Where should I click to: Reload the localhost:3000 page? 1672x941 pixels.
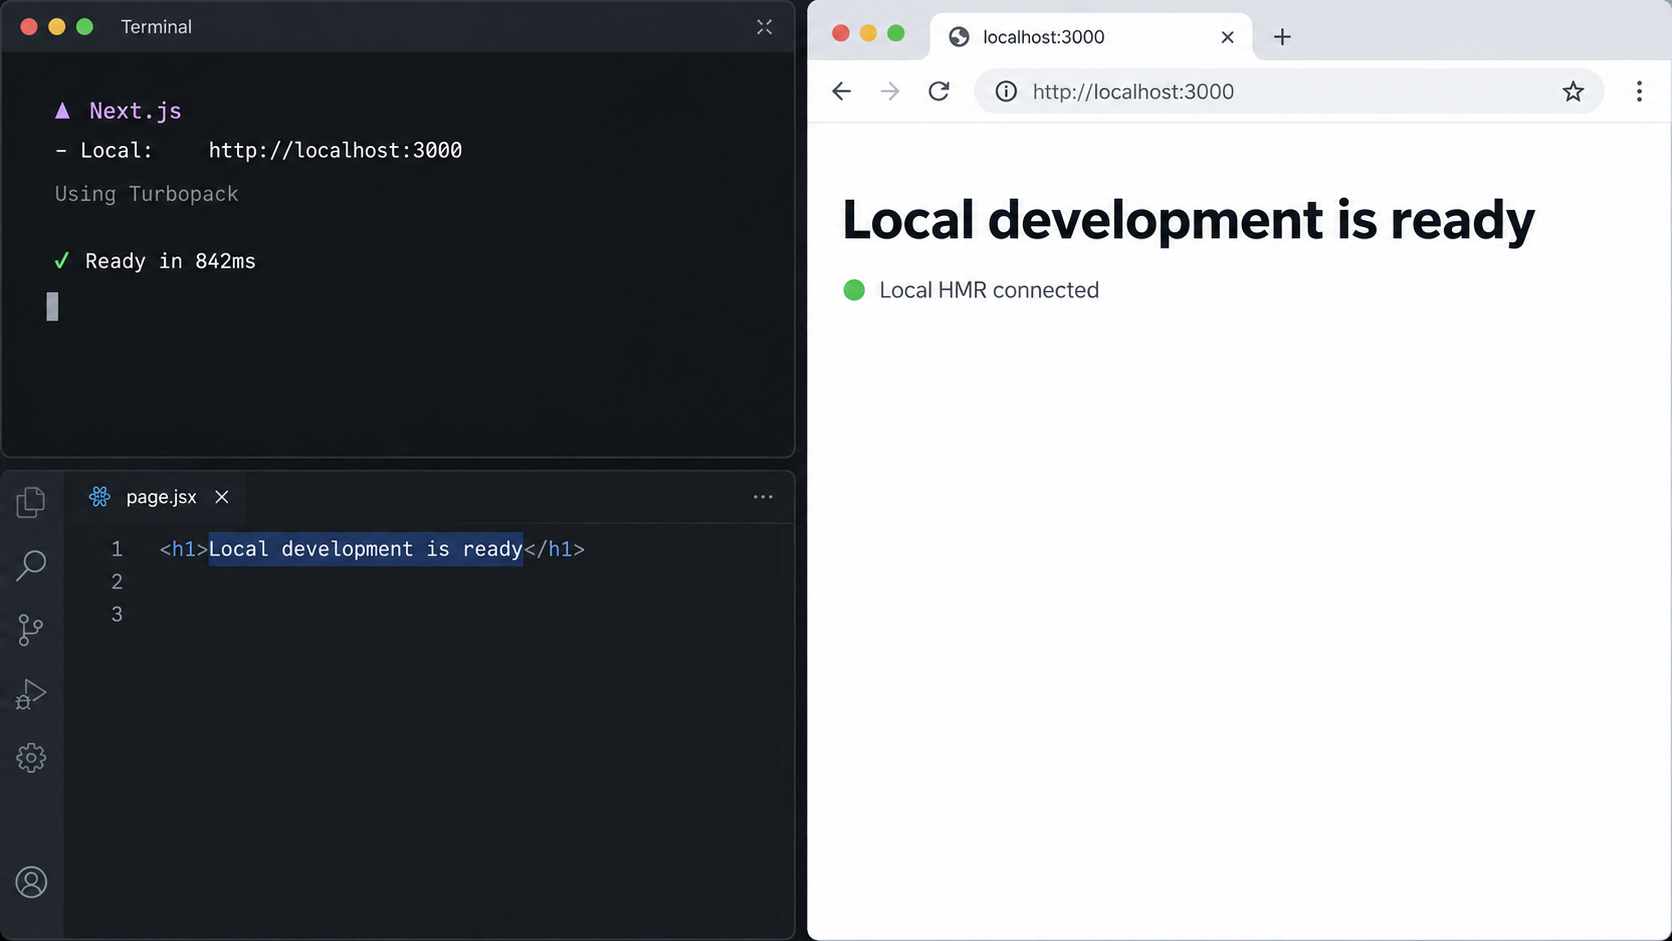click(938, 91)
